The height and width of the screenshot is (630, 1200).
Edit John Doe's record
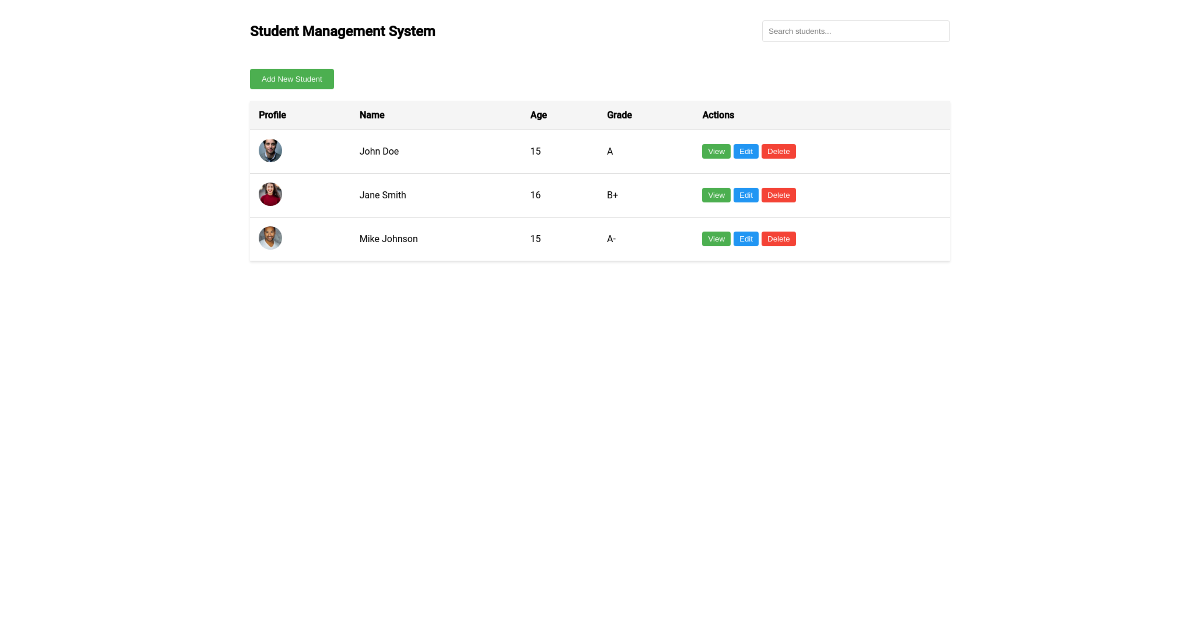pyautogui.click(x=746, y=151)
